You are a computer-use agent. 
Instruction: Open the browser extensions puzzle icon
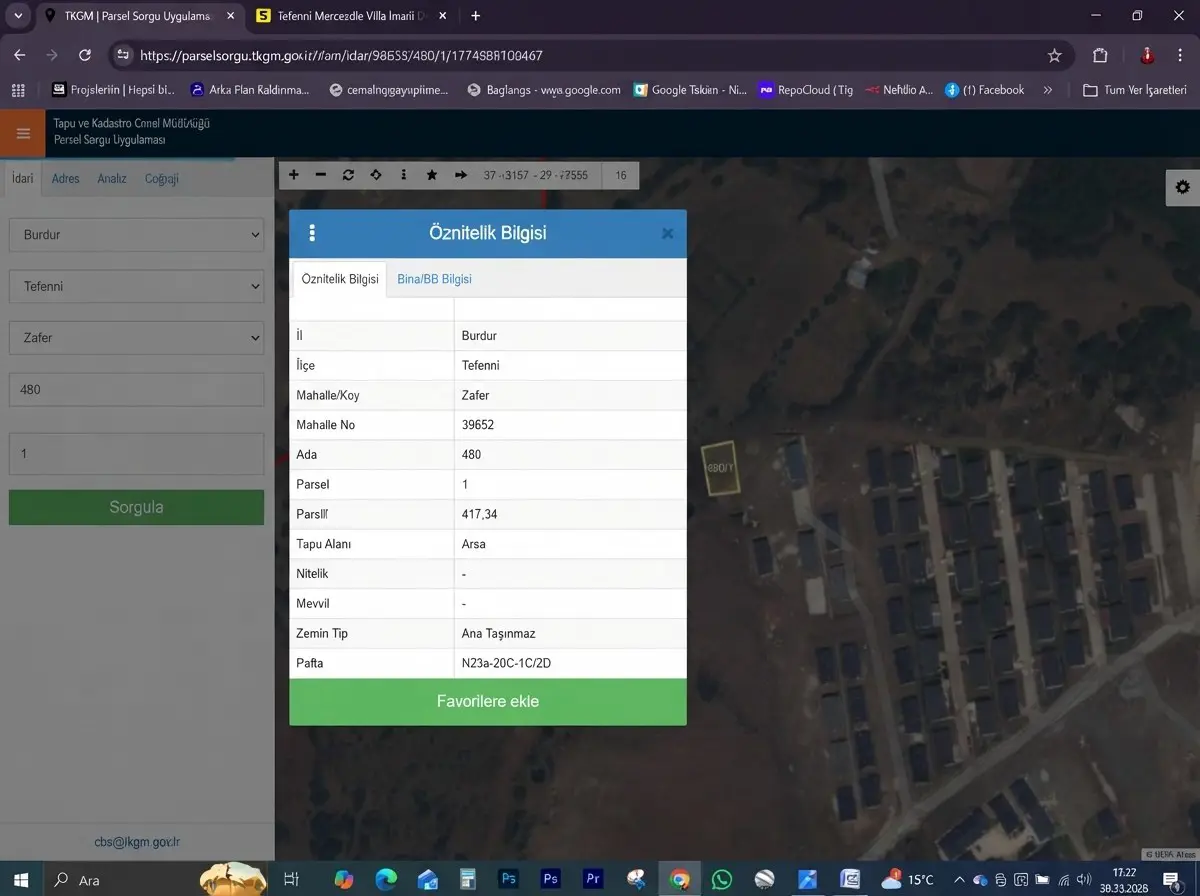click(x=1101, y=56)
